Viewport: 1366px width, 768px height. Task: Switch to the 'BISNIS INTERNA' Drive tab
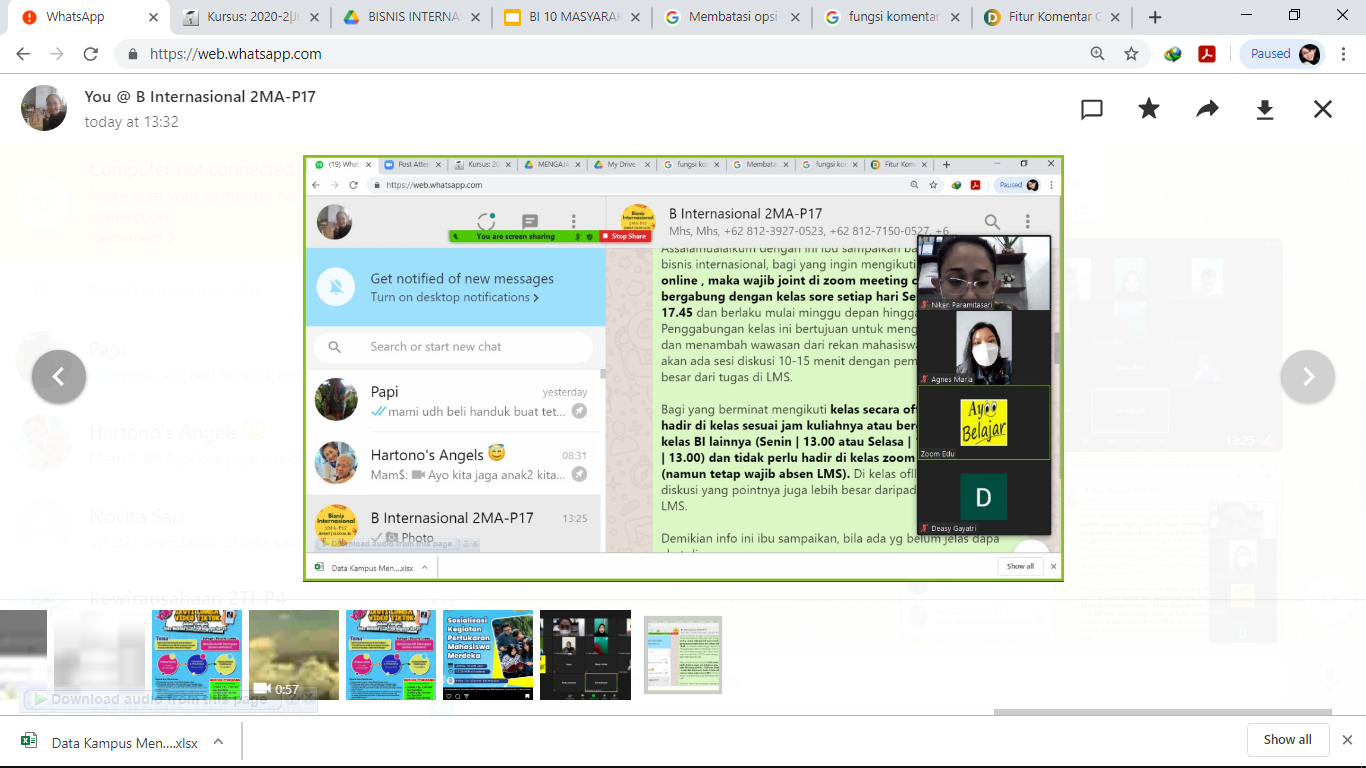pos(410,17)
